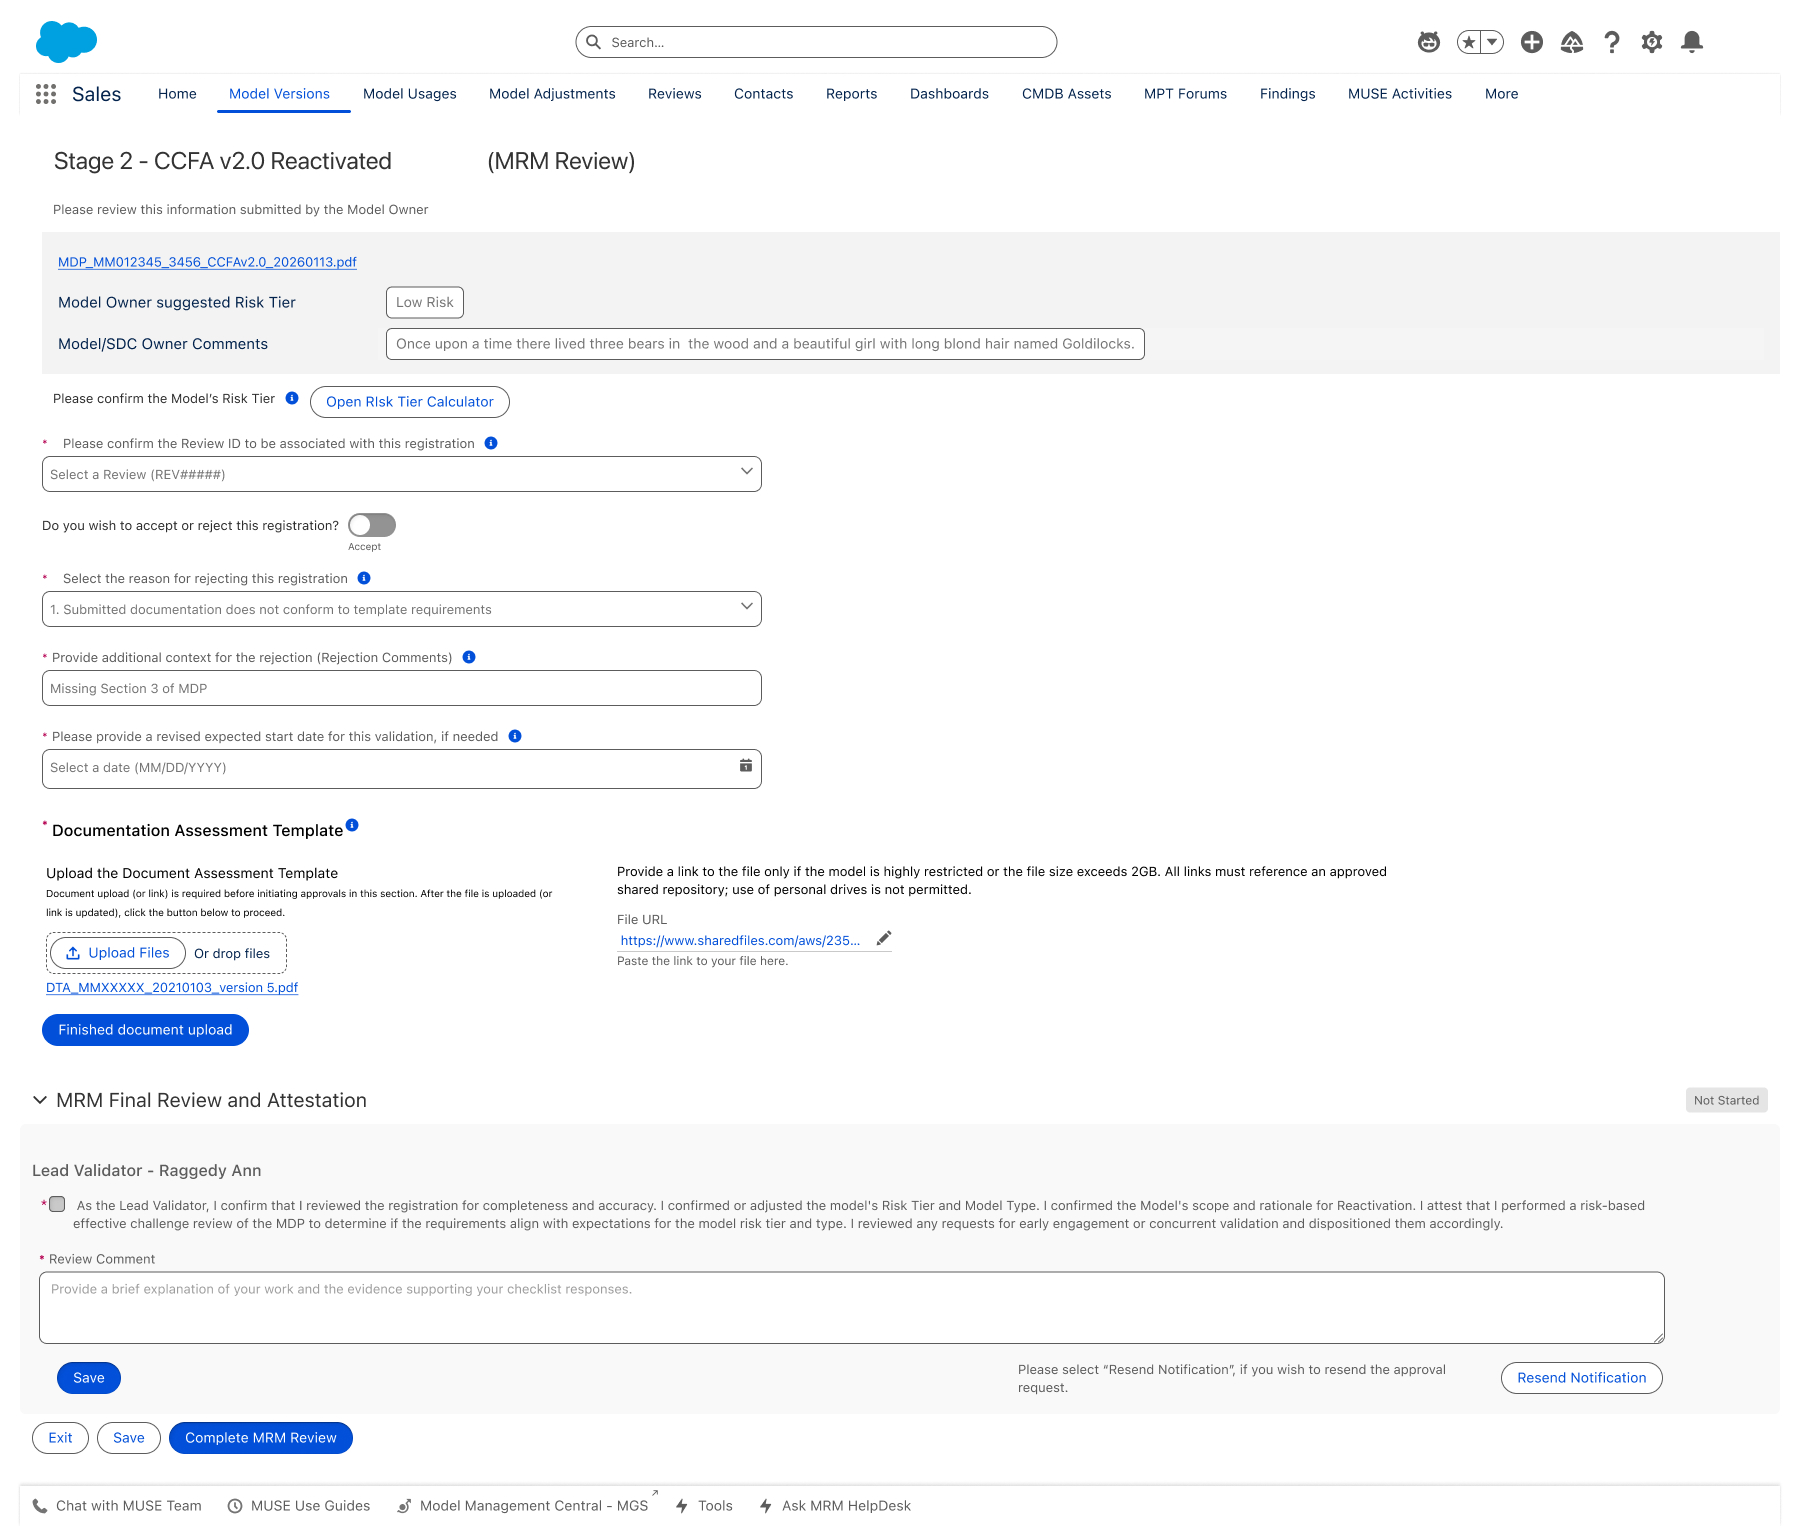Click the global Create plus icon

click(x=1532, y=42)
